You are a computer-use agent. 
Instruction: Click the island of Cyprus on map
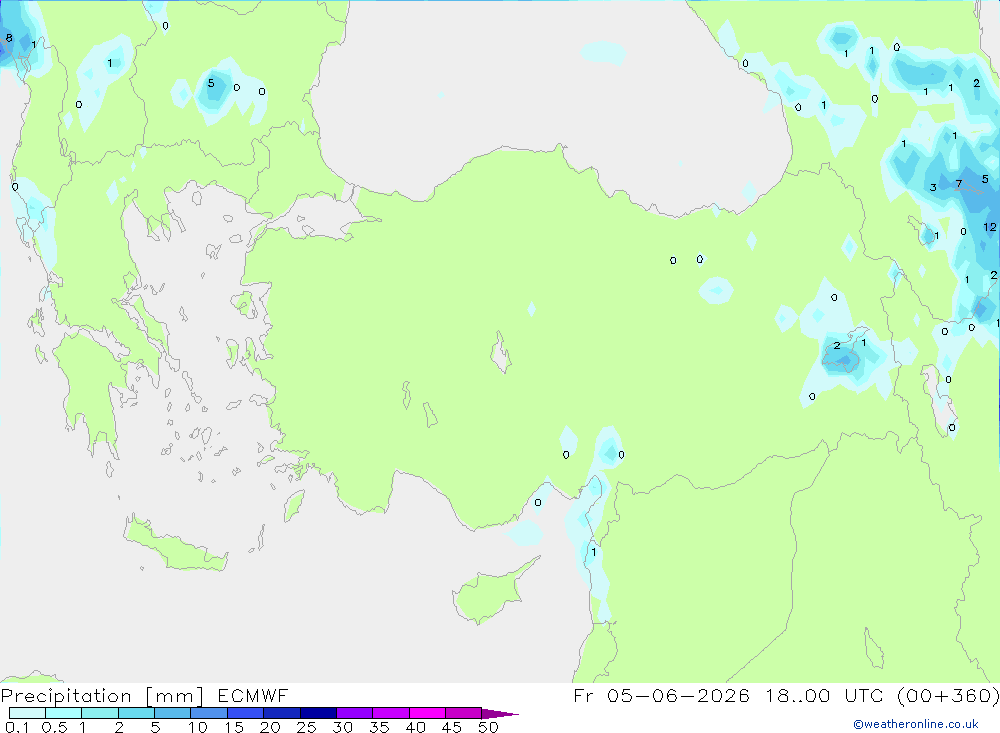(488, 596)
